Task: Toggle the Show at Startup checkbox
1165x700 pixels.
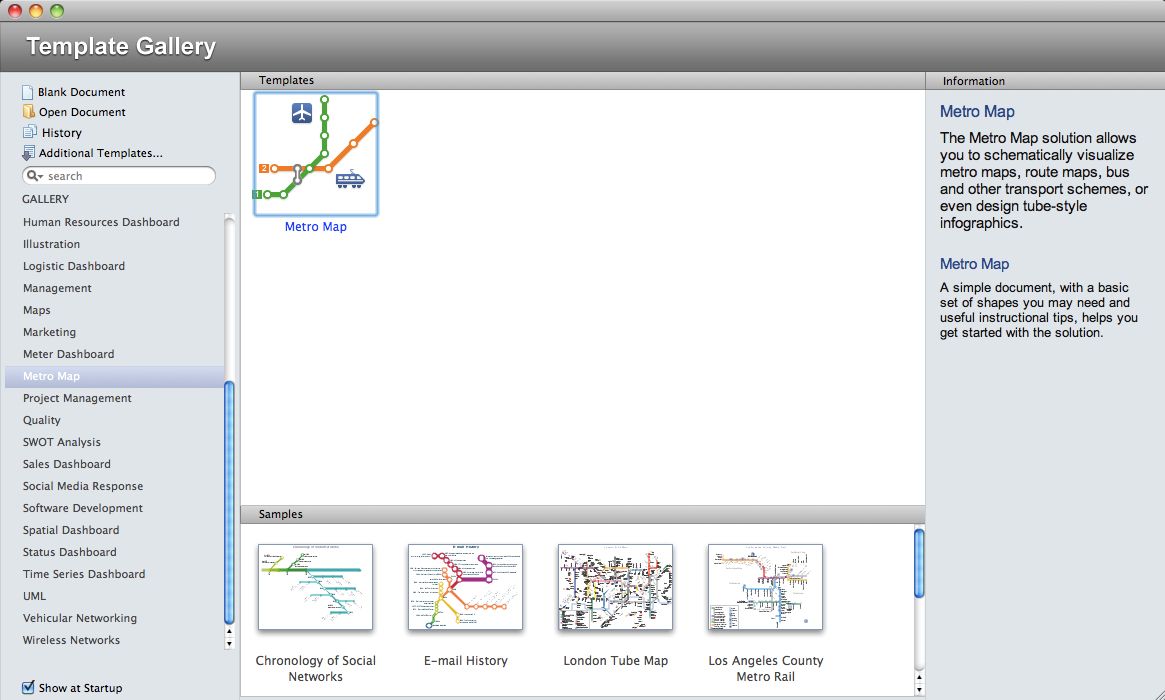Action: click(28, 688)
